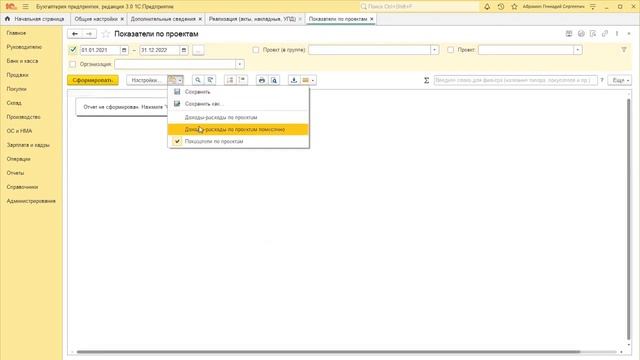Image resolution: width=640 pixels, height=360 pixels.
Task: Switch to Дополнительные сведения tab
Action: (163, 19)
